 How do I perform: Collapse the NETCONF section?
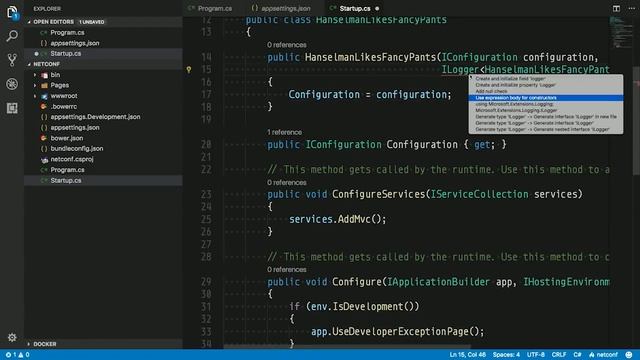(29, 64)
